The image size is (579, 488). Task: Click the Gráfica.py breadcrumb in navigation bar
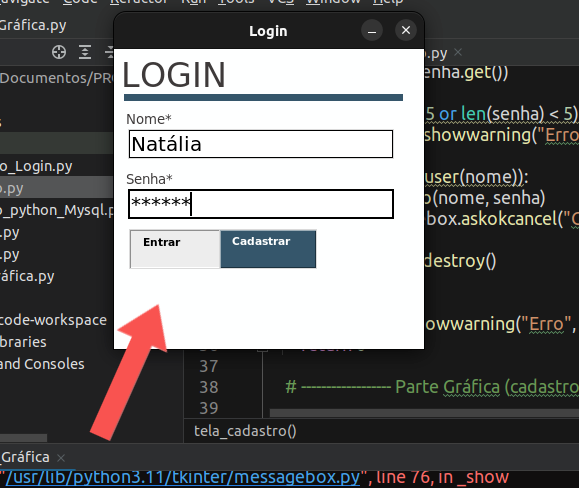click(33, 25)
